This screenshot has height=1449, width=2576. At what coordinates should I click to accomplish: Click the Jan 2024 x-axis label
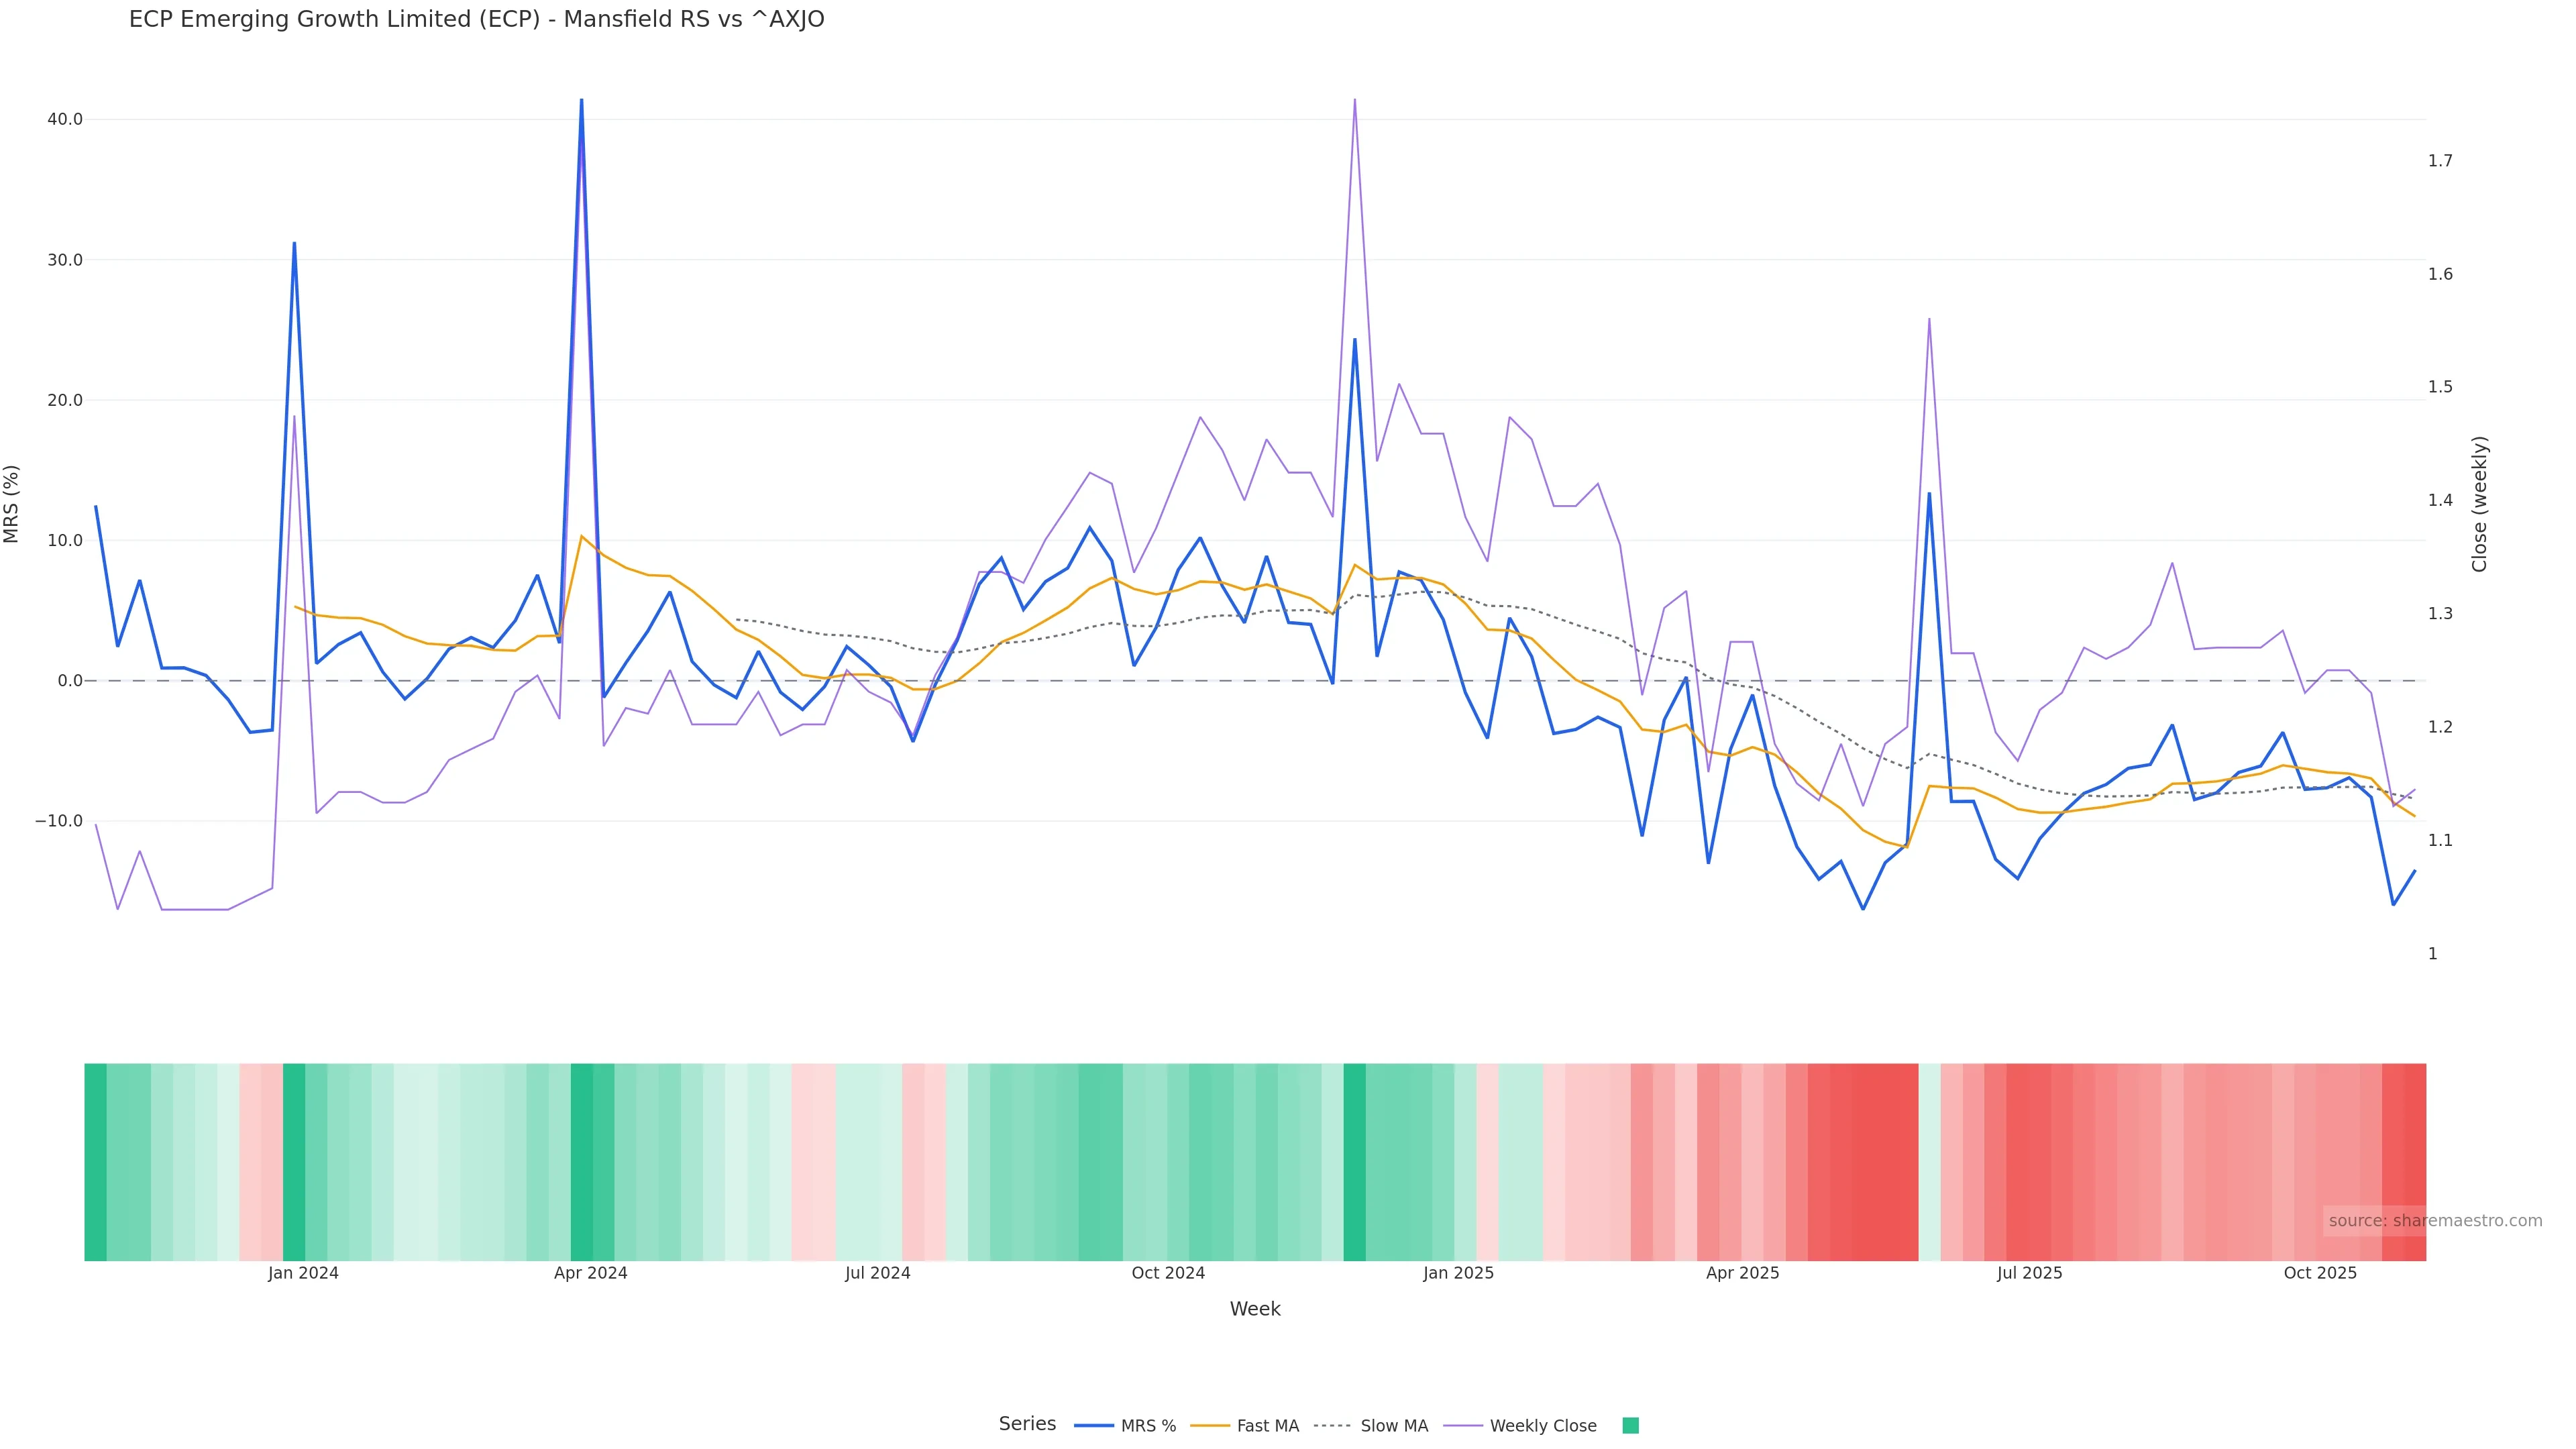[303, 1274]
